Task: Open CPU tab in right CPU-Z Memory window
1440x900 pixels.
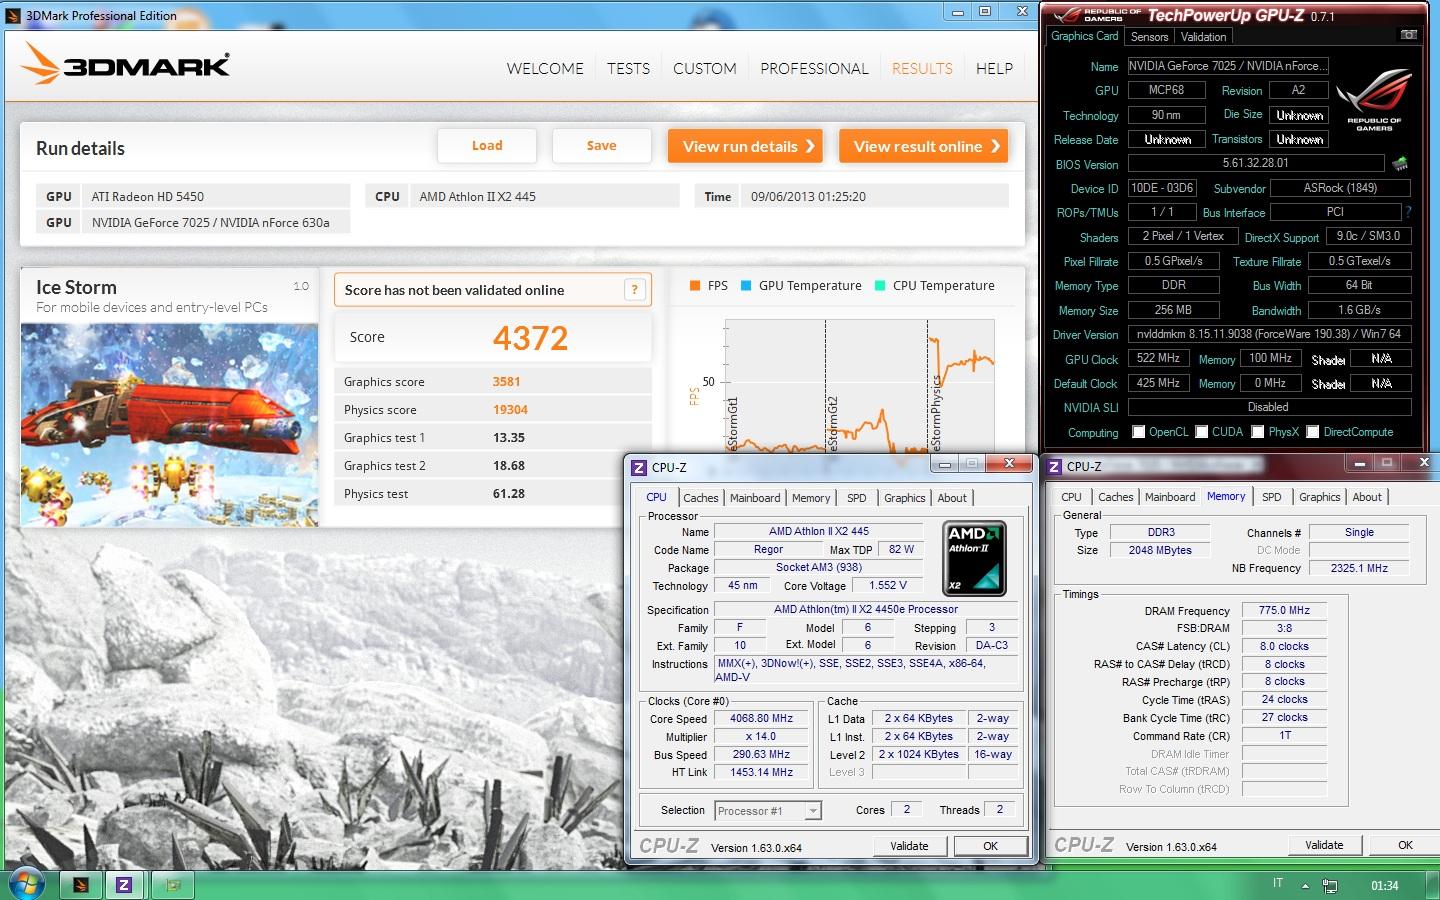Action: pos(1071,497)
